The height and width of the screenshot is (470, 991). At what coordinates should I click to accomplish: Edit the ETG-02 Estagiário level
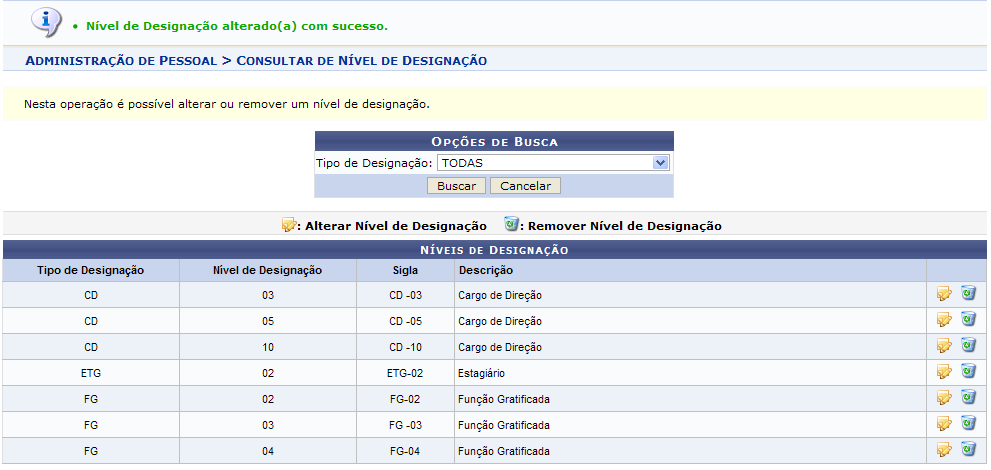coord(943,372)
